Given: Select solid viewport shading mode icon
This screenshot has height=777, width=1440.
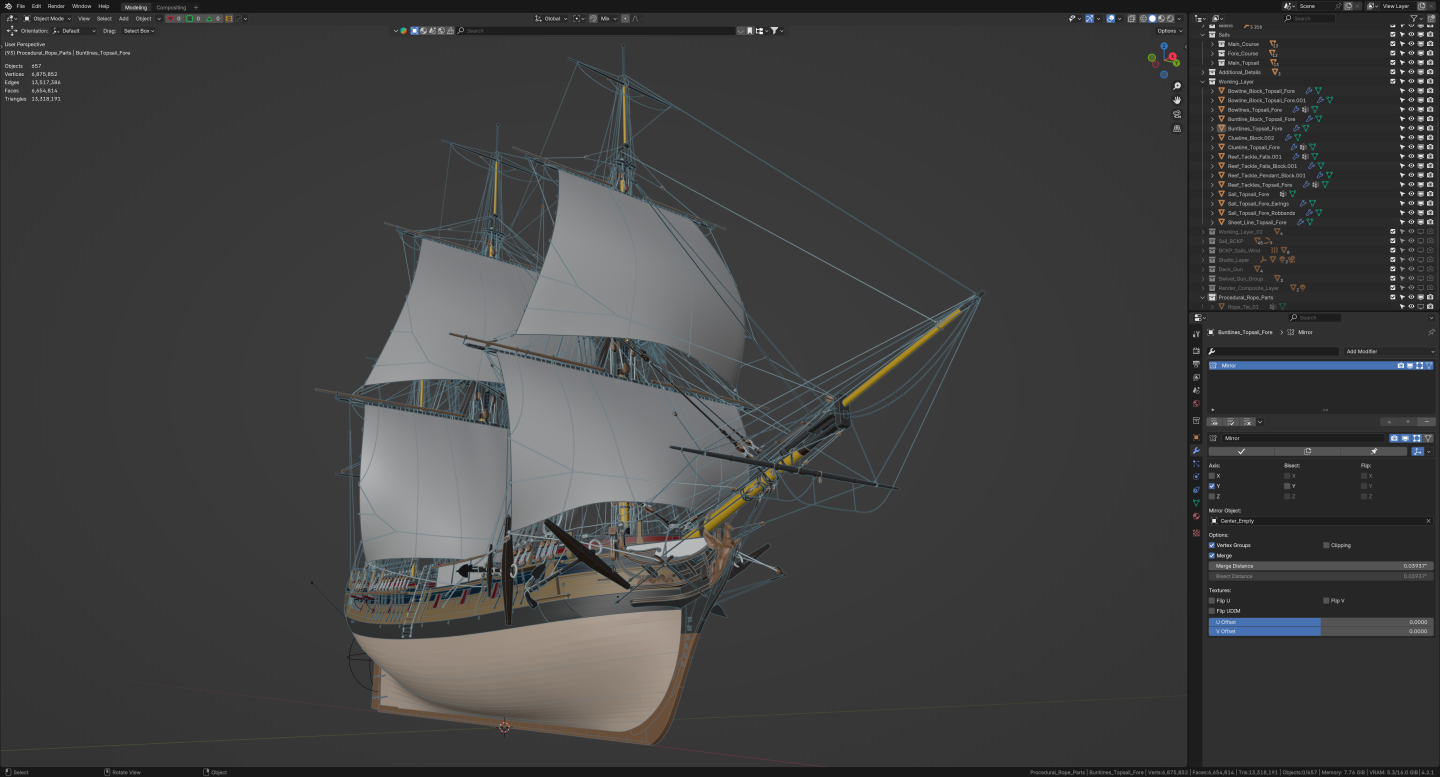Looking at the screenshot, I should [1152, 18].
